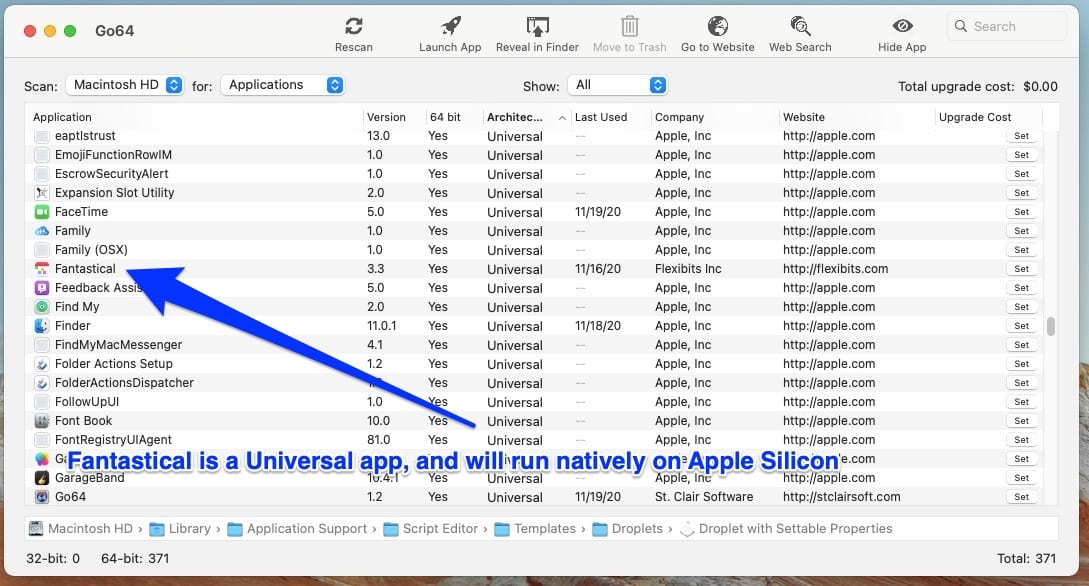Toggle Architecture column sort order
This screenshot has width=1089, height=586.
(526, 117)
